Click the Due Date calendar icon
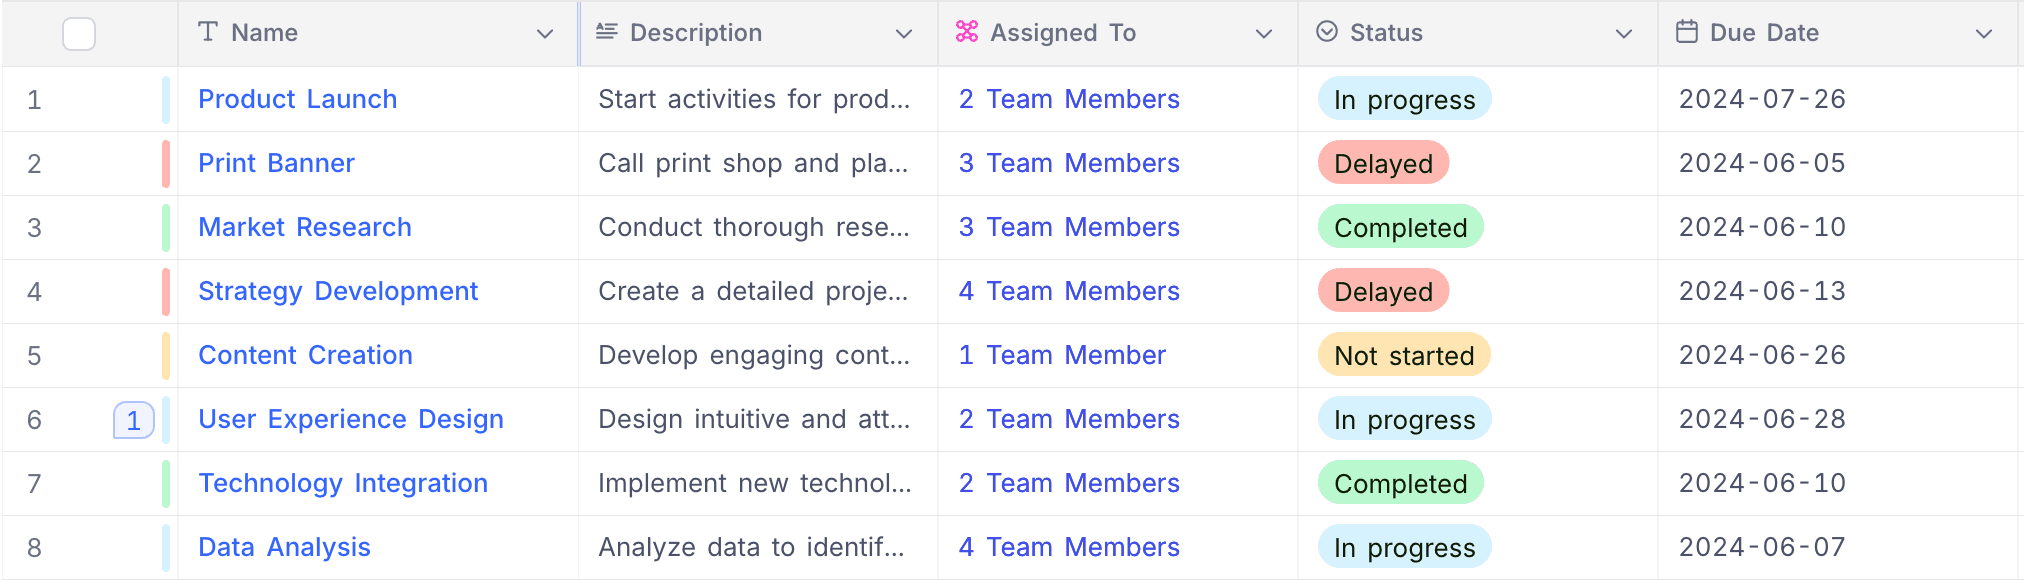Screen dimensions: 2024x580 (1687, 32)
